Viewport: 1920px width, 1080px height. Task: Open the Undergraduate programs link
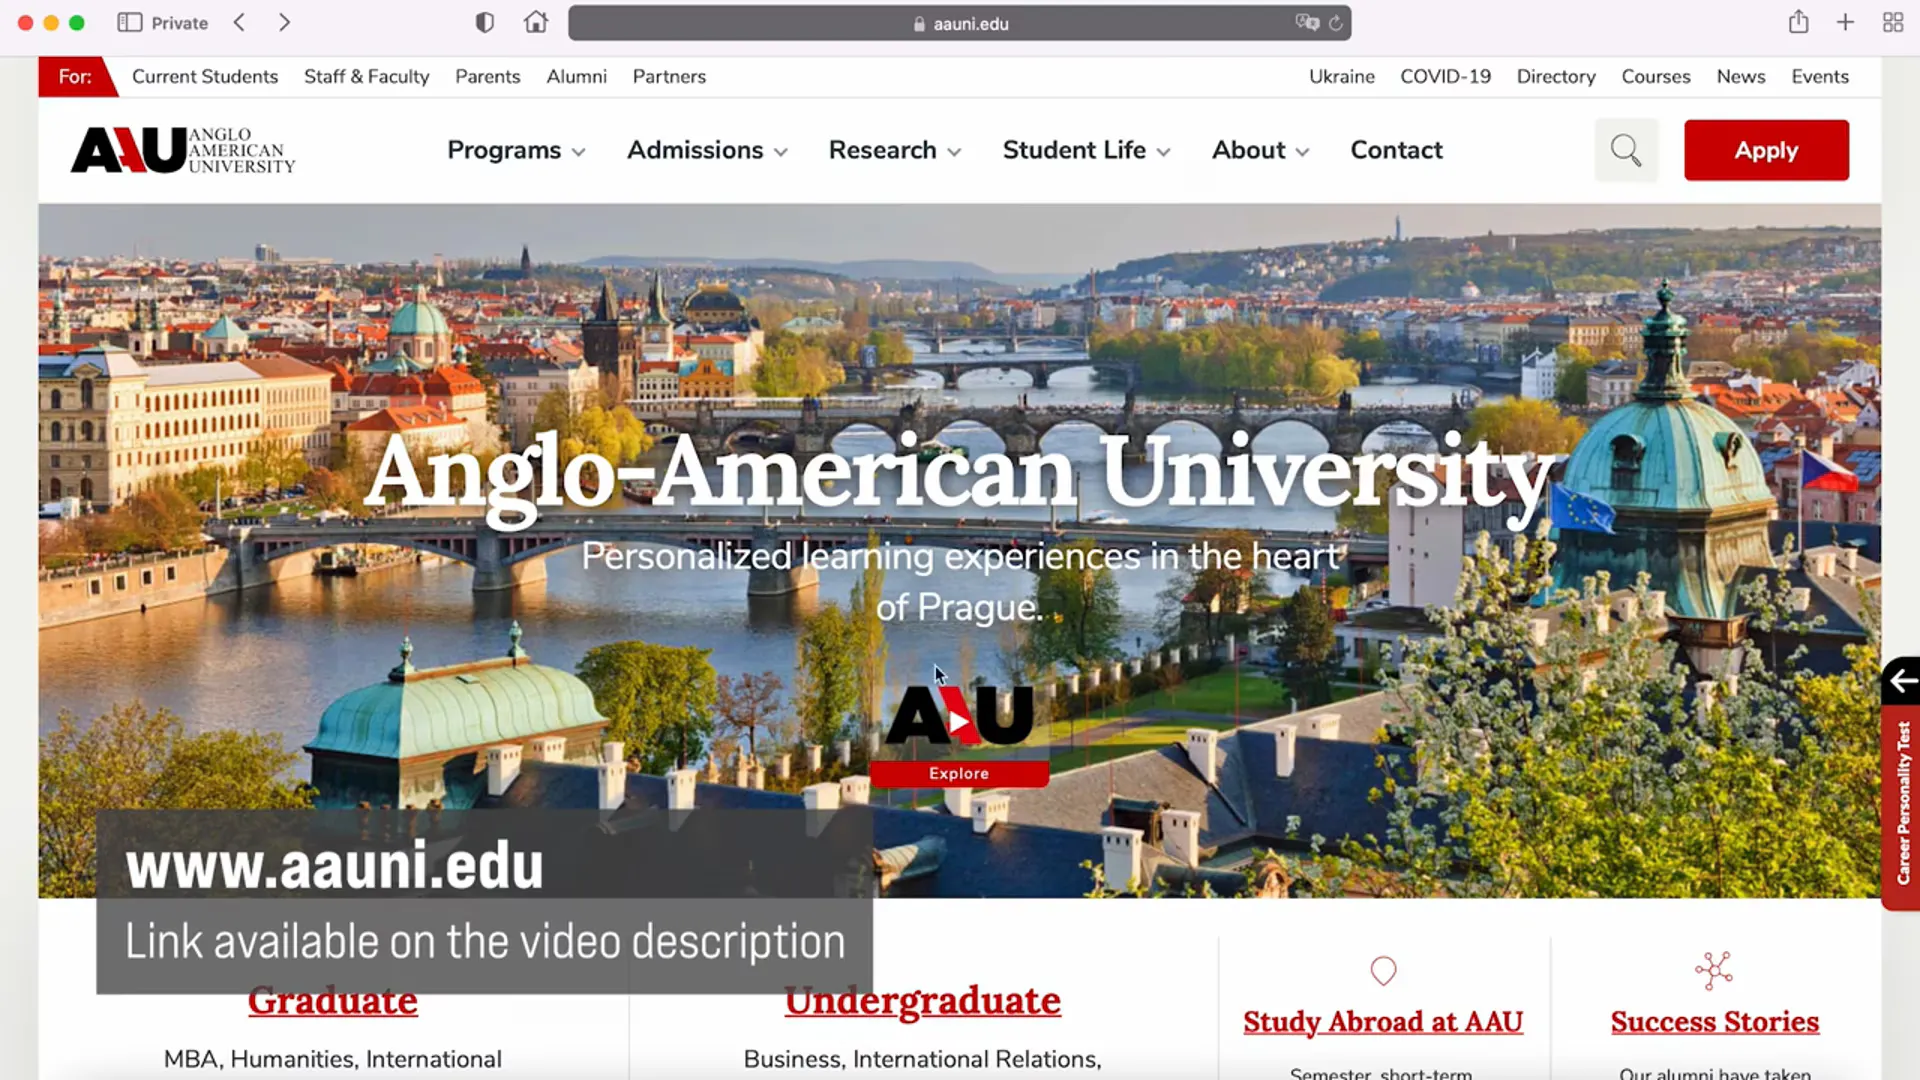point(922,1000)
